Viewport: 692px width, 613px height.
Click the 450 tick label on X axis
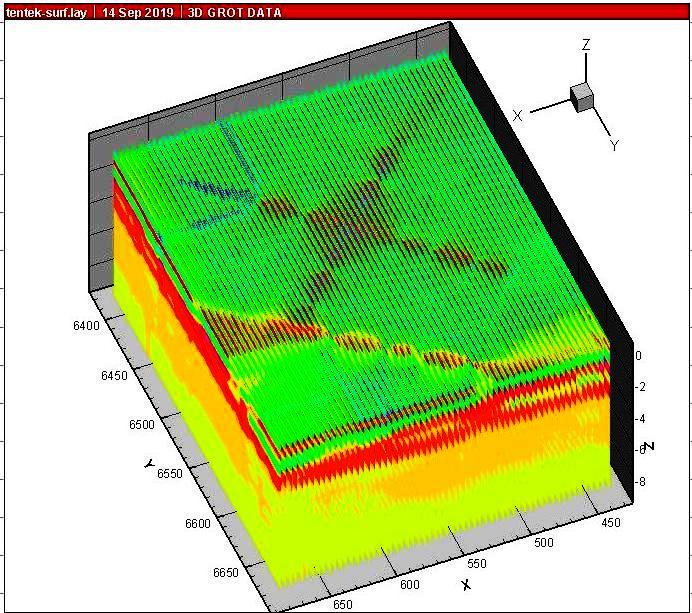click(x=611, y=522)
